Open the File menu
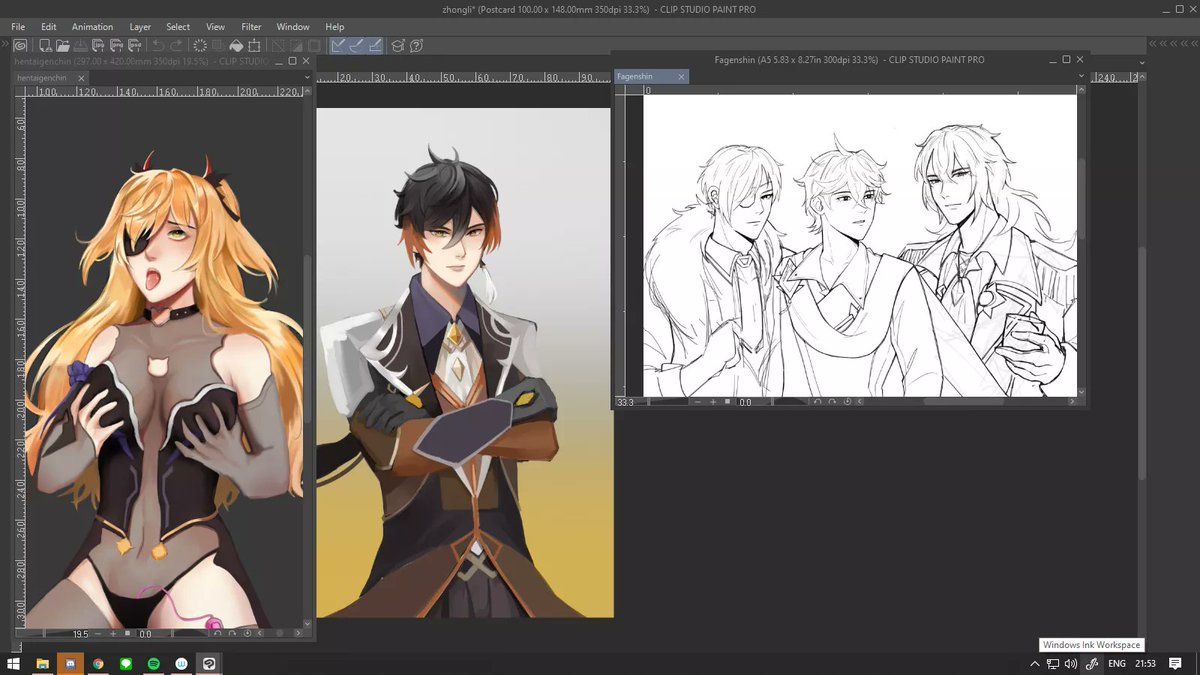Viewport: 1200px width, 675px height. [x=18, y=27]
